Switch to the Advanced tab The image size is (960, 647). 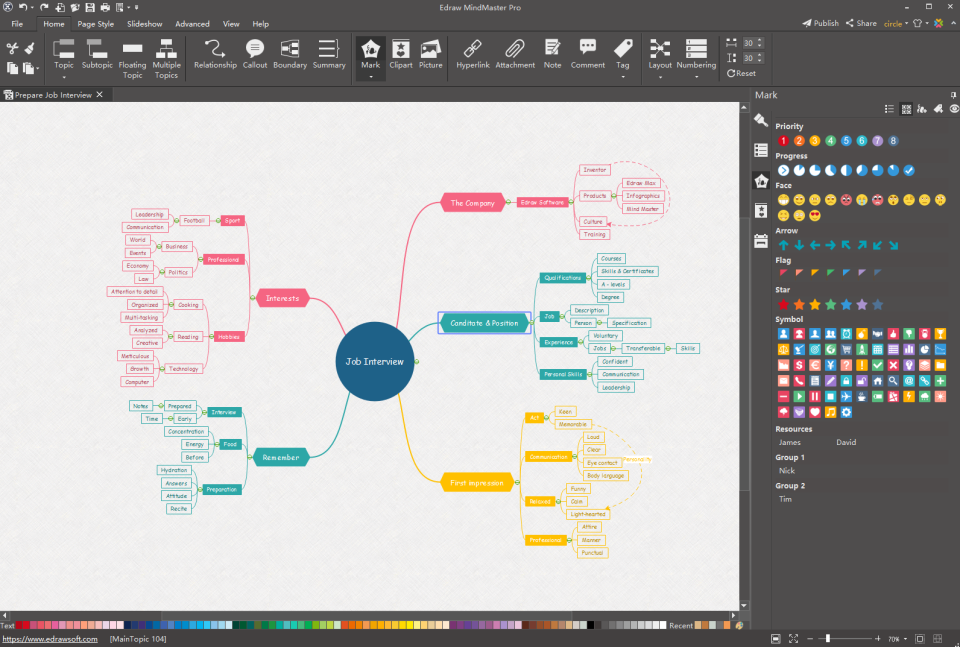pos(192,24)
